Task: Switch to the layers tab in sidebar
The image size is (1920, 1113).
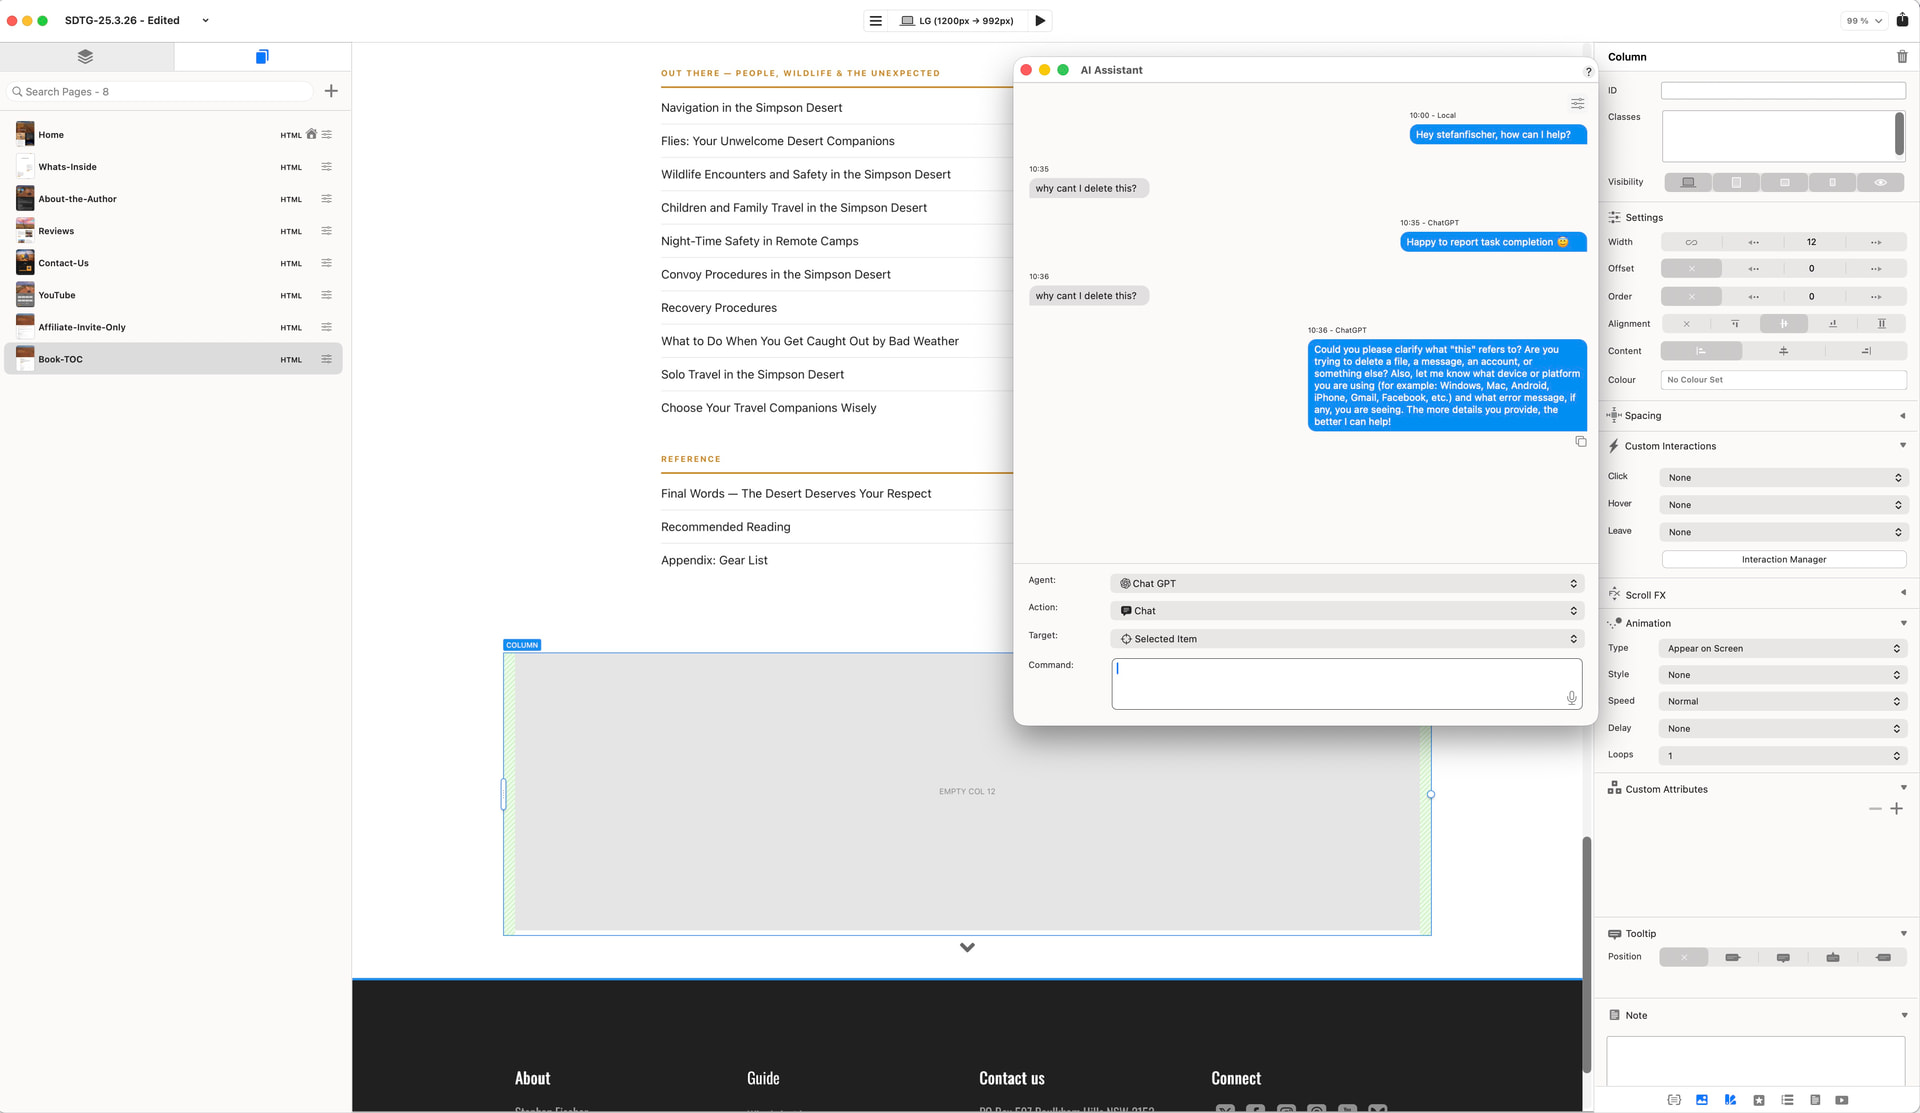Action: tap(86, 57)
